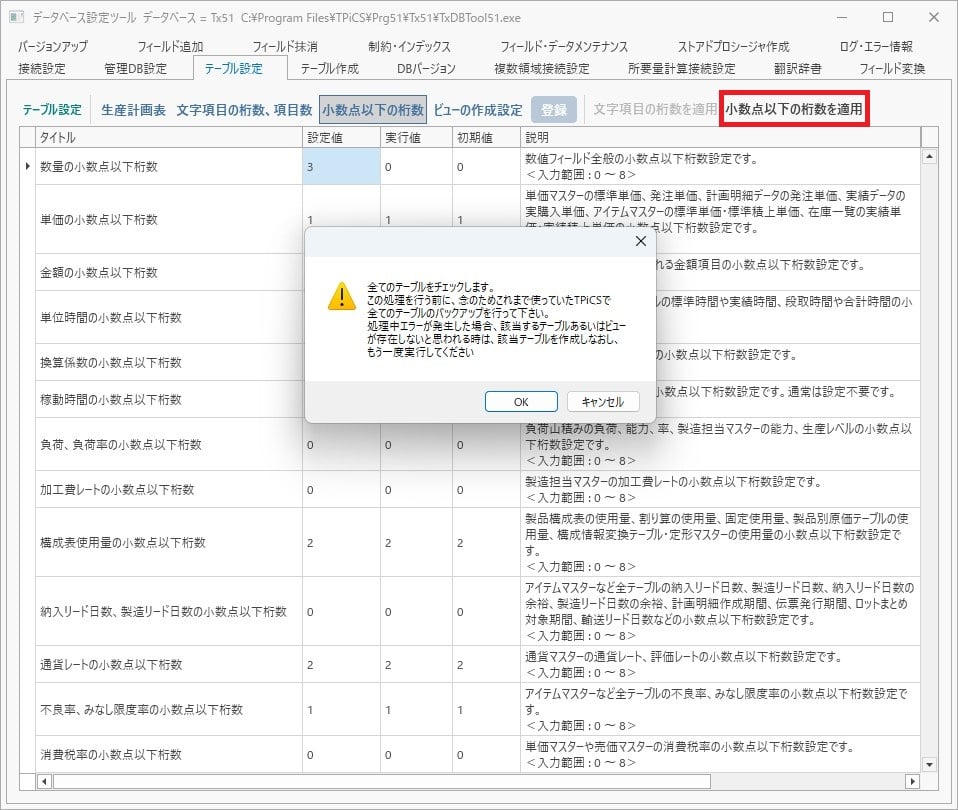The width and height of the screenshot is (958, 810).
Task: Open the バージョンアップ tab
Action: [53, 46]
